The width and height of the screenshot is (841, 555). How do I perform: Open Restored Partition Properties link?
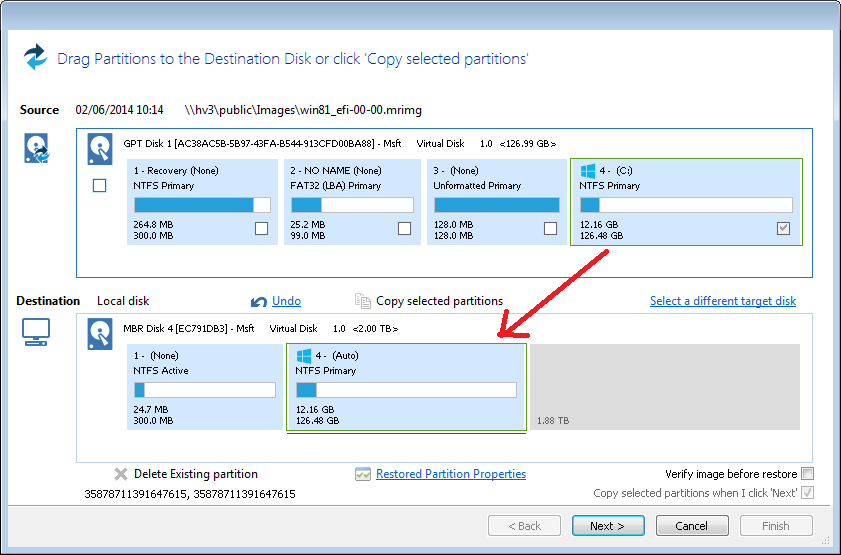(x=450, y=474)
